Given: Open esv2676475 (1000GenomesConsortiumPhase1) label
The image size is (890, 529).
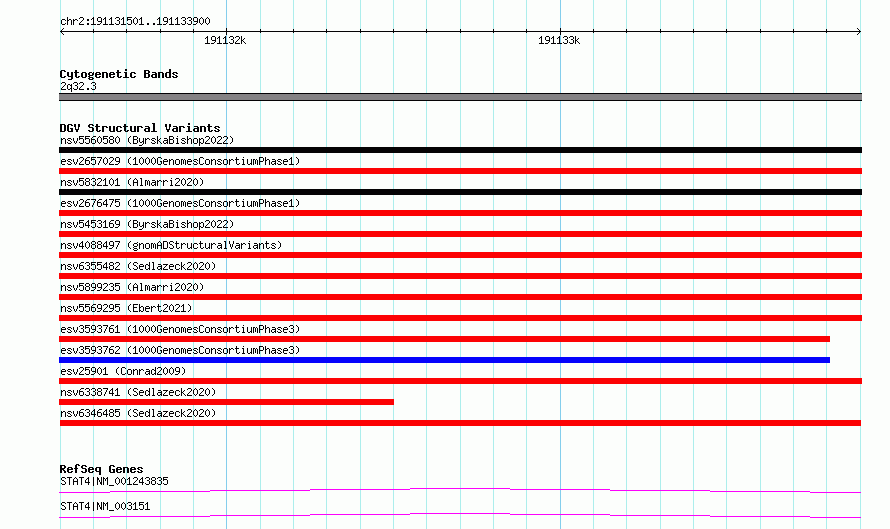Looking at the screenshot, I should click(180, 203).
